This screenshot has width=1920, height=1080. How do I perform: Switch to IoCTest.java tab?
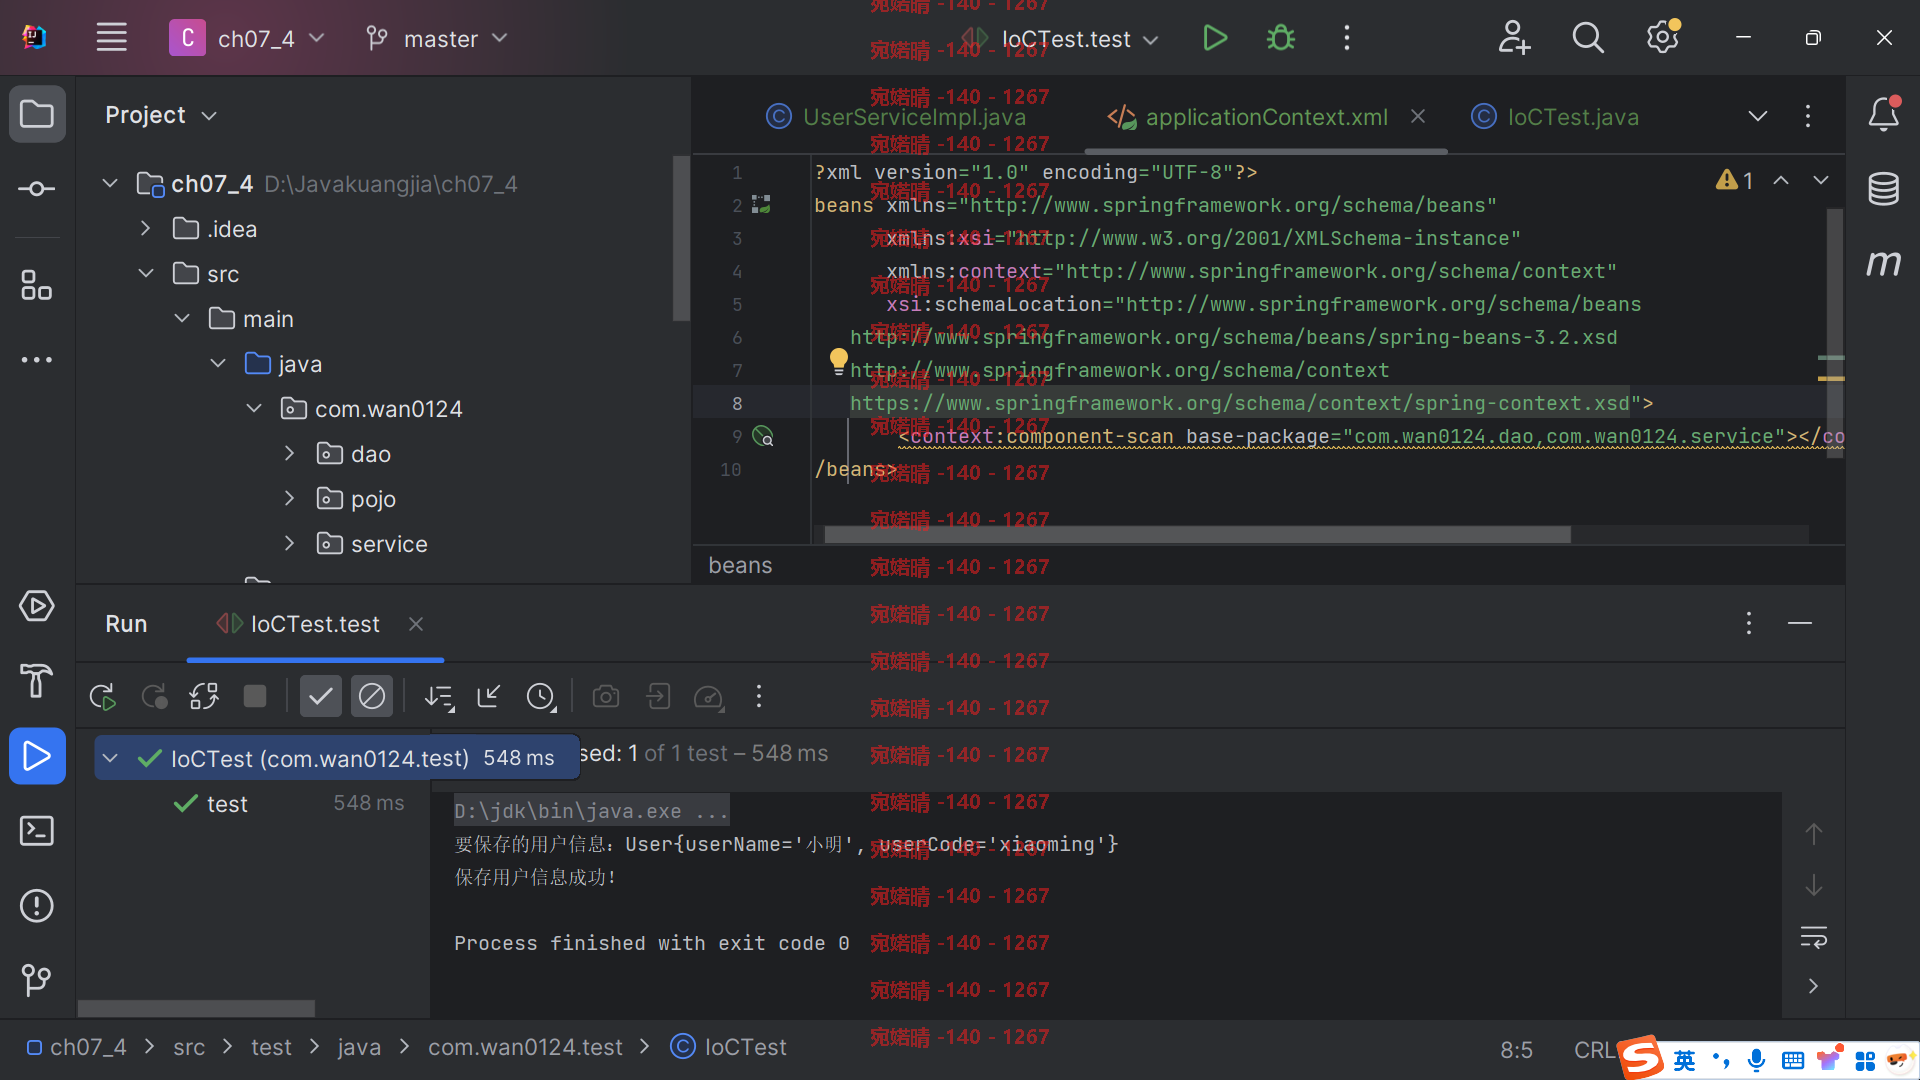pos(1555,117)
